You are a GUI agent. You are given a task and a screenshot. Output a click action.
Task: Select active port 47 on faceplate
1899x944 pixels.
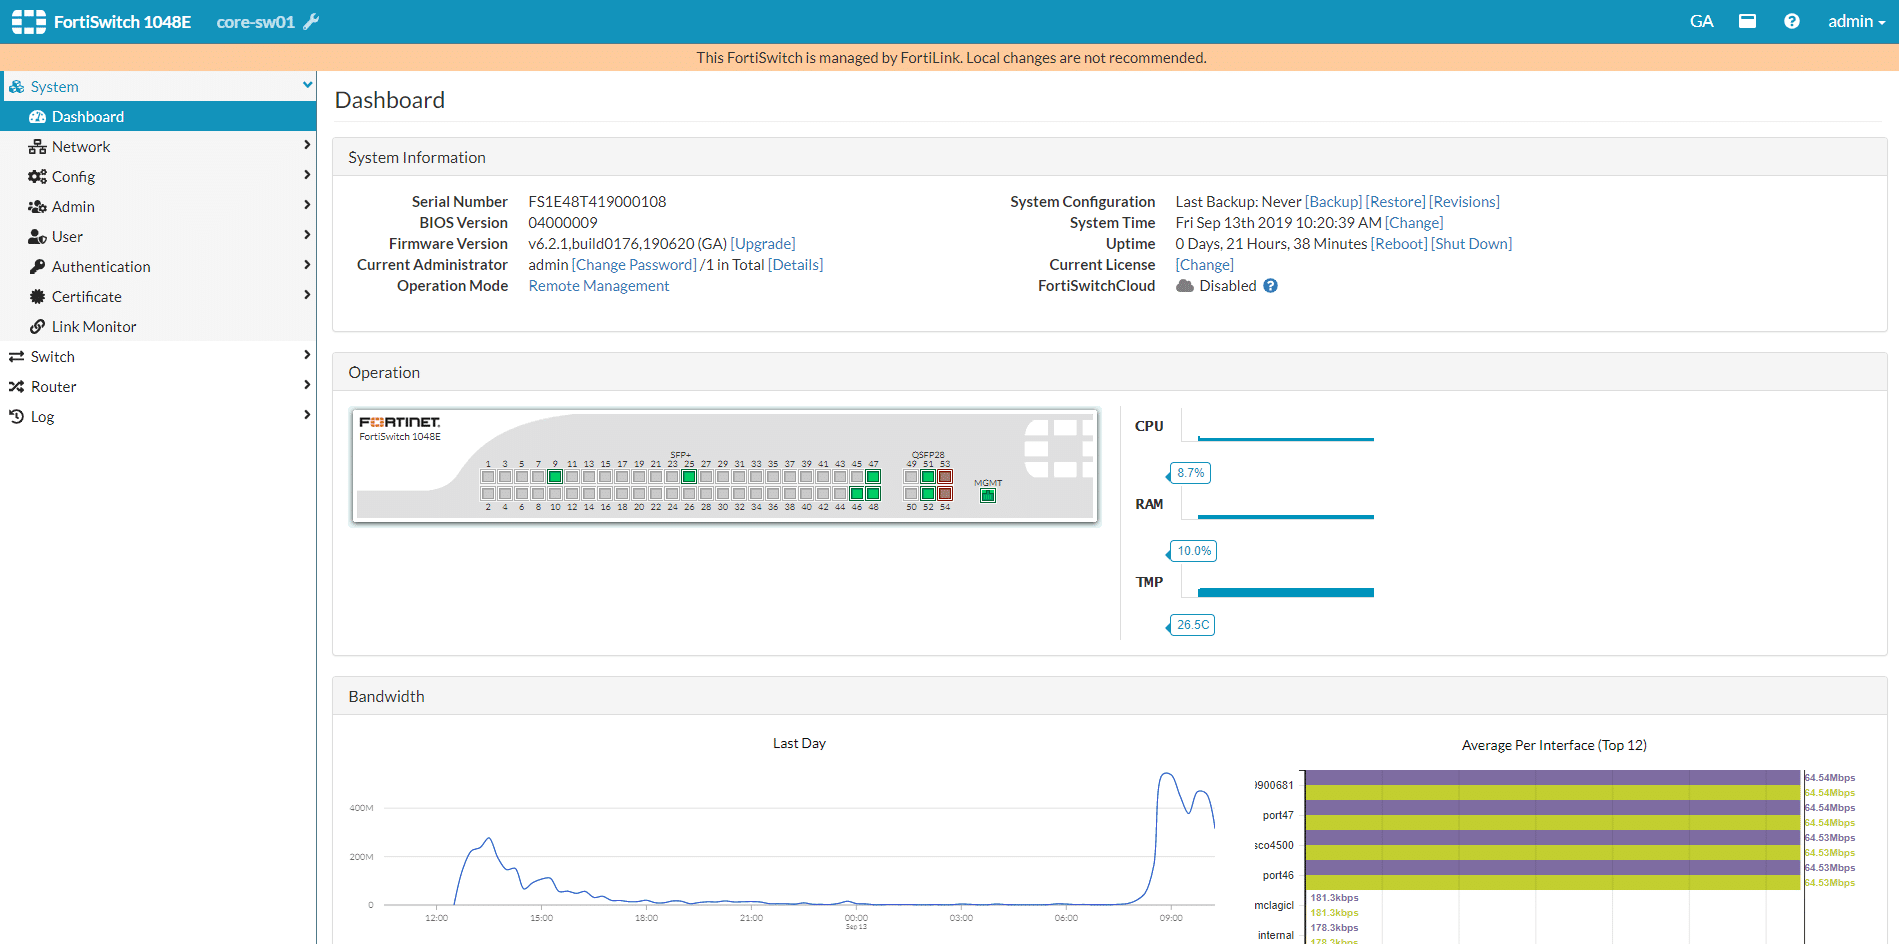tap(873, 477)
